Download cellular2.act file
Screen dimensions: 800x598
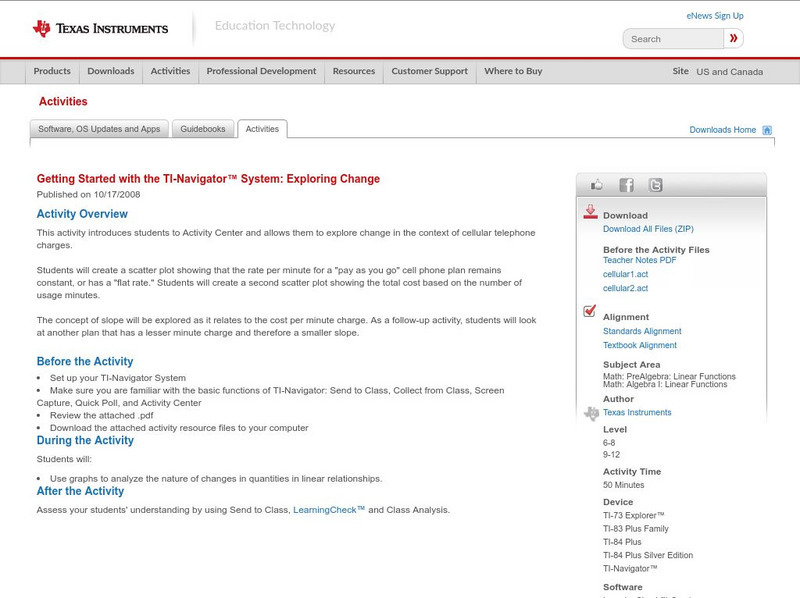click(x=626, y=288)
